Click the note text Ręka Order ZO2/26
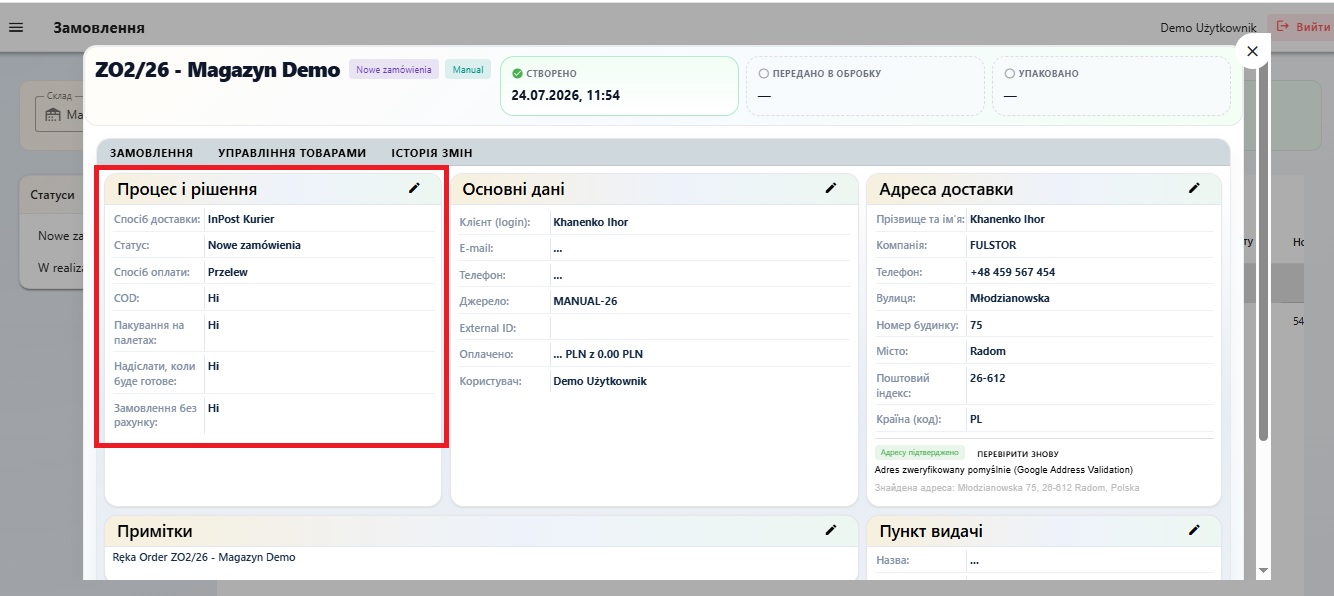 (206, 557)
